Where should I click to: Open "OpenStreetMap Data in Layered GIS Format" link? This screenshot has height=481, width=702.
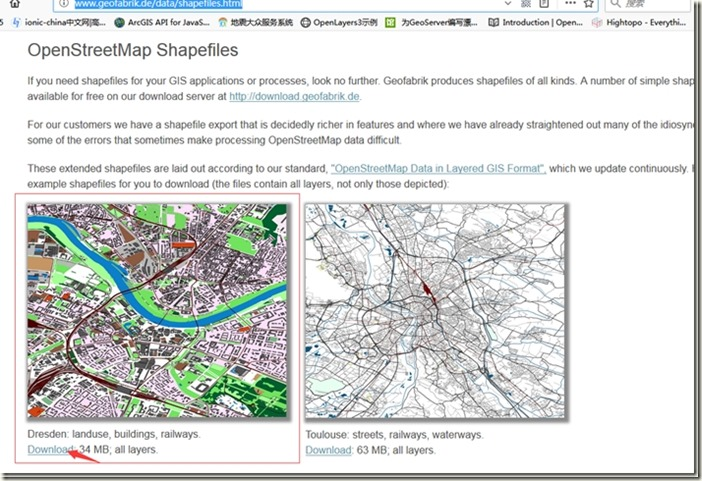click(438, 168)
